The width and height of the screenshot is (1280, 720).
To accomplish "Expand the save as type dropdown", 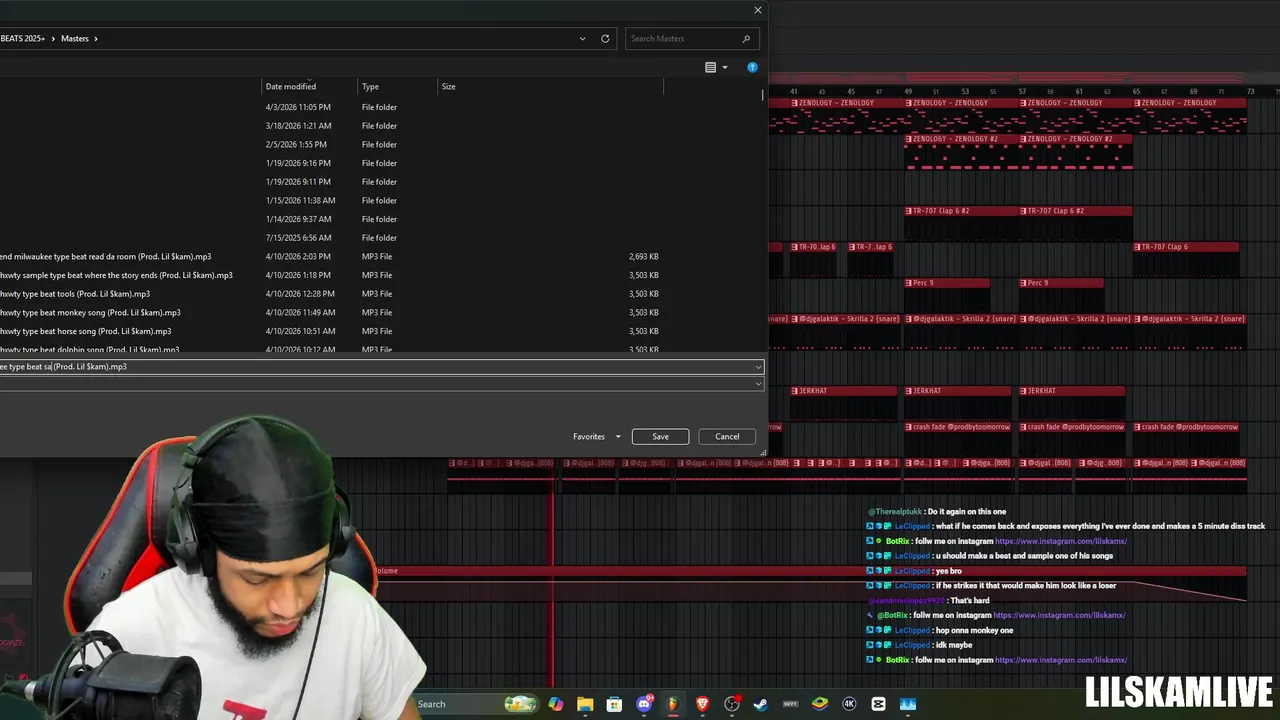I will (758, 384).
